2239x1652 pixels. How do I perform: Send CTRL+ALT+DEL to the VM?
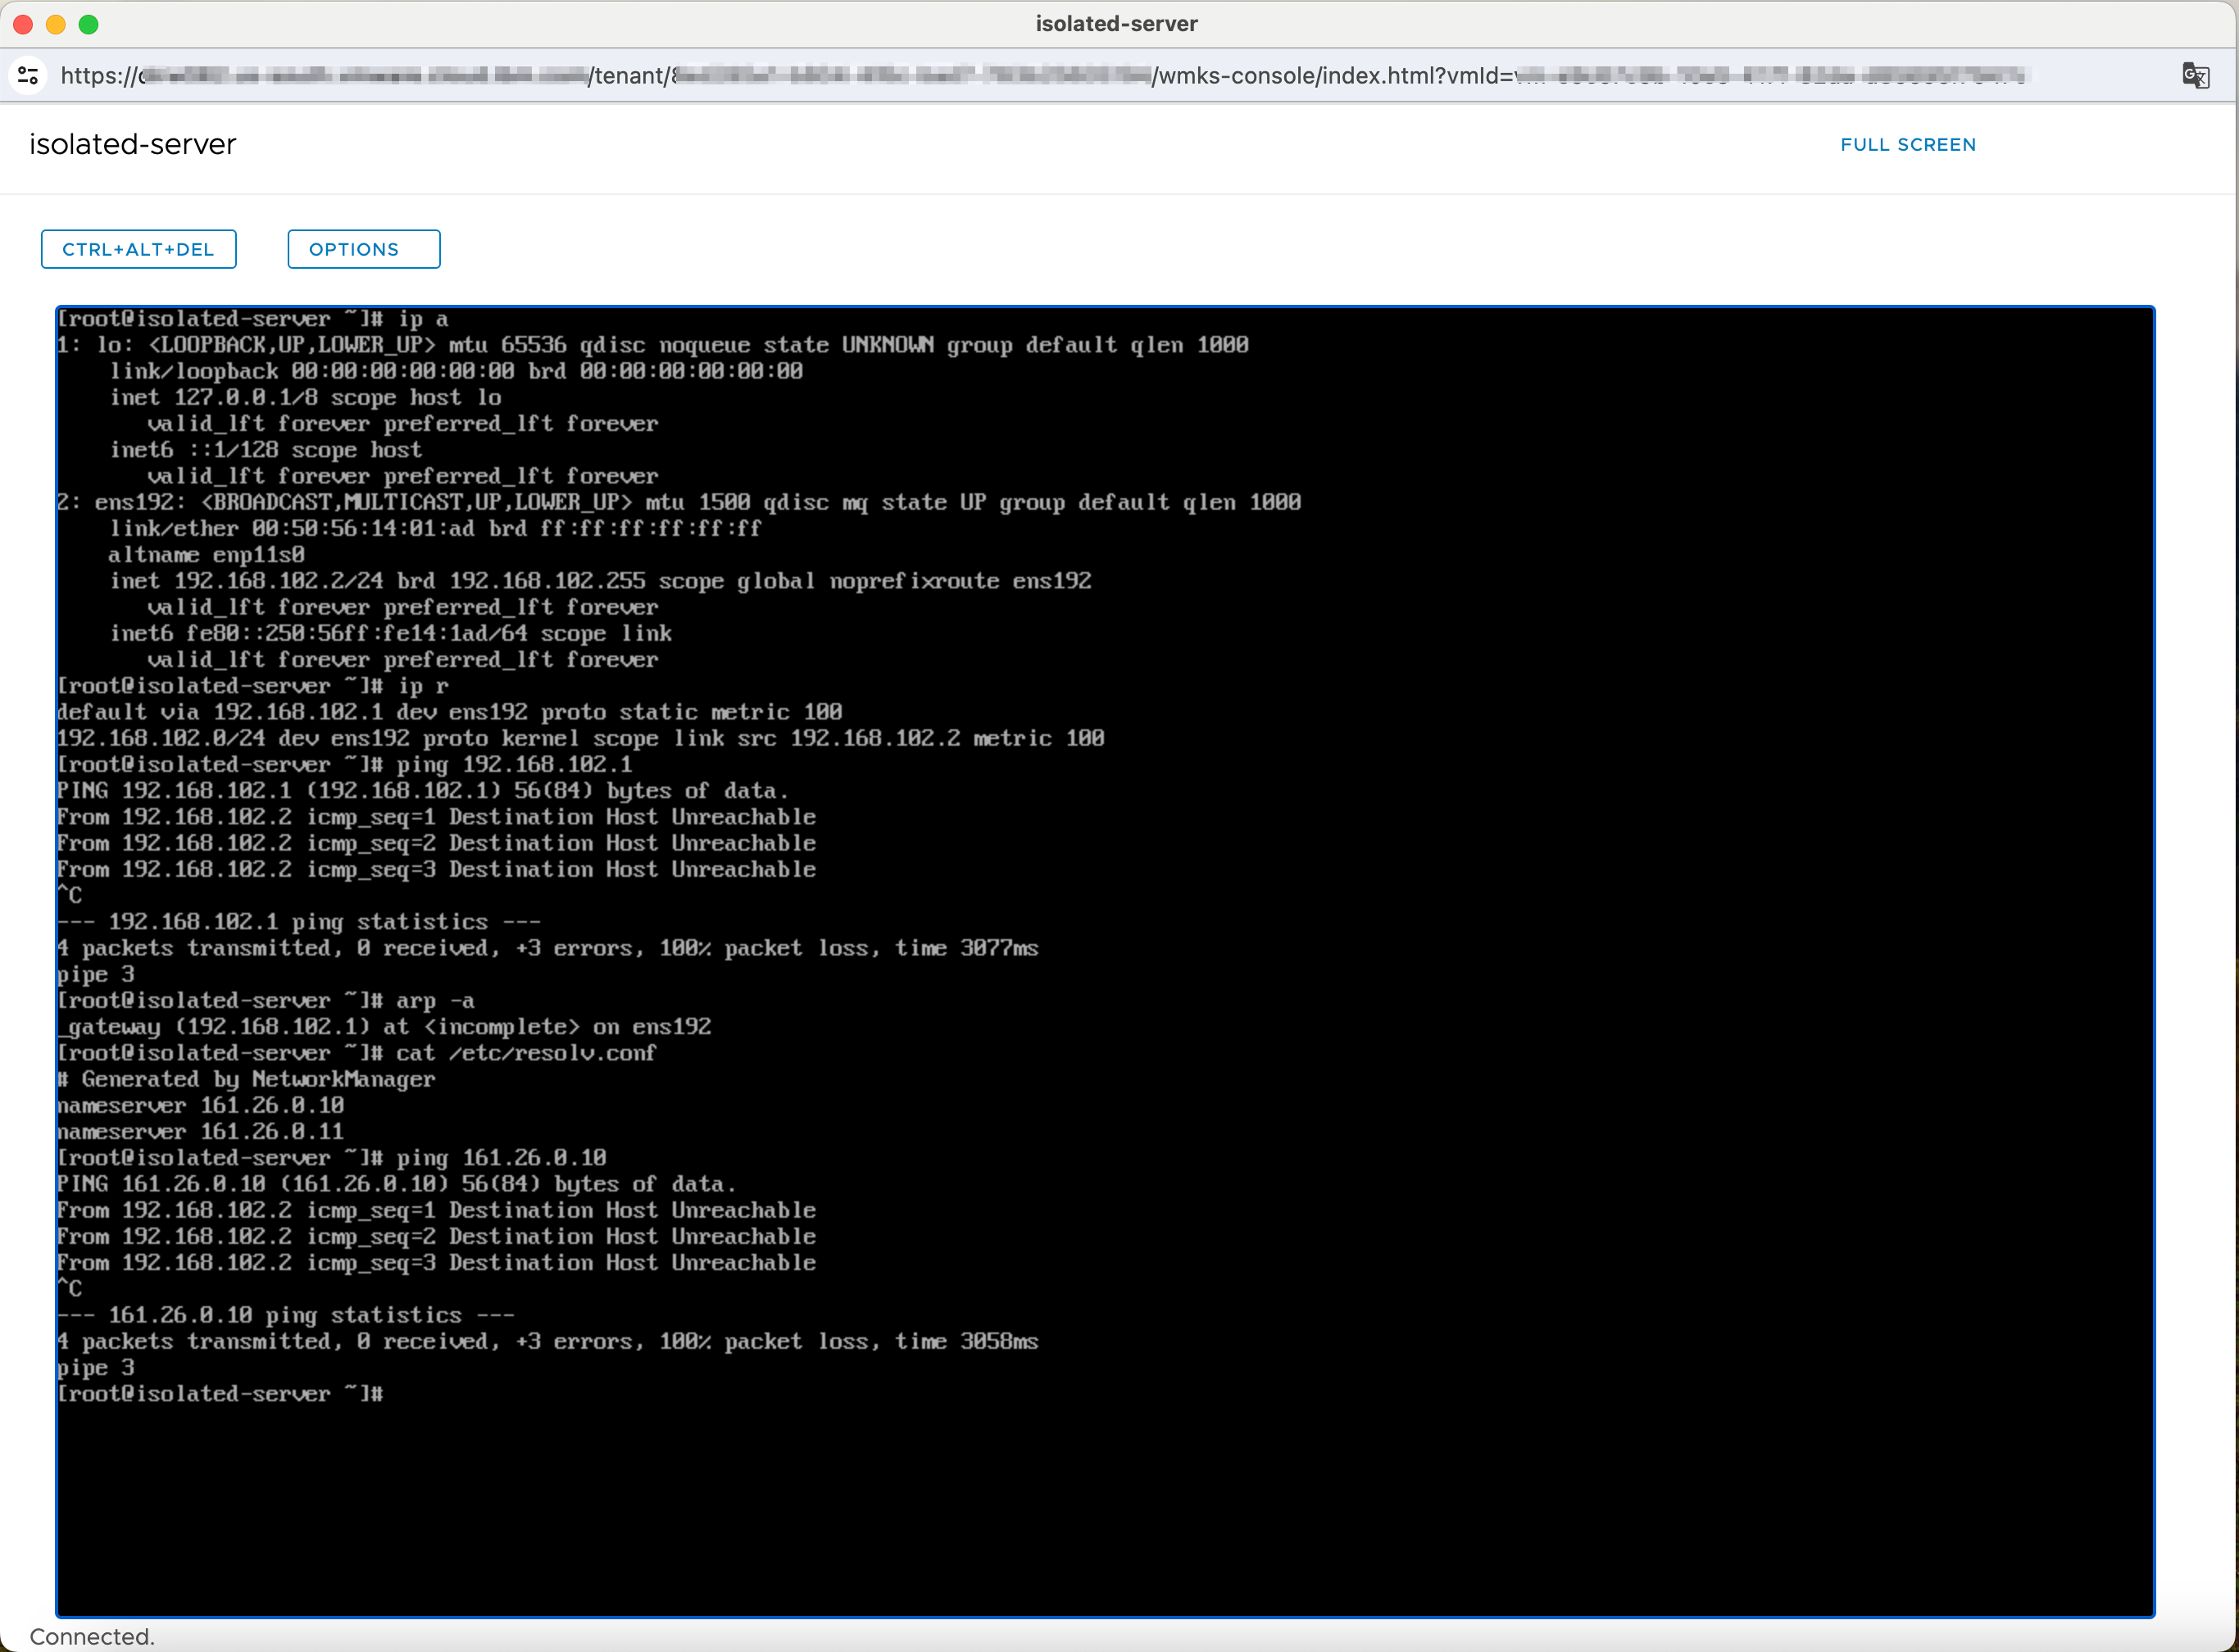pos(138,249)
